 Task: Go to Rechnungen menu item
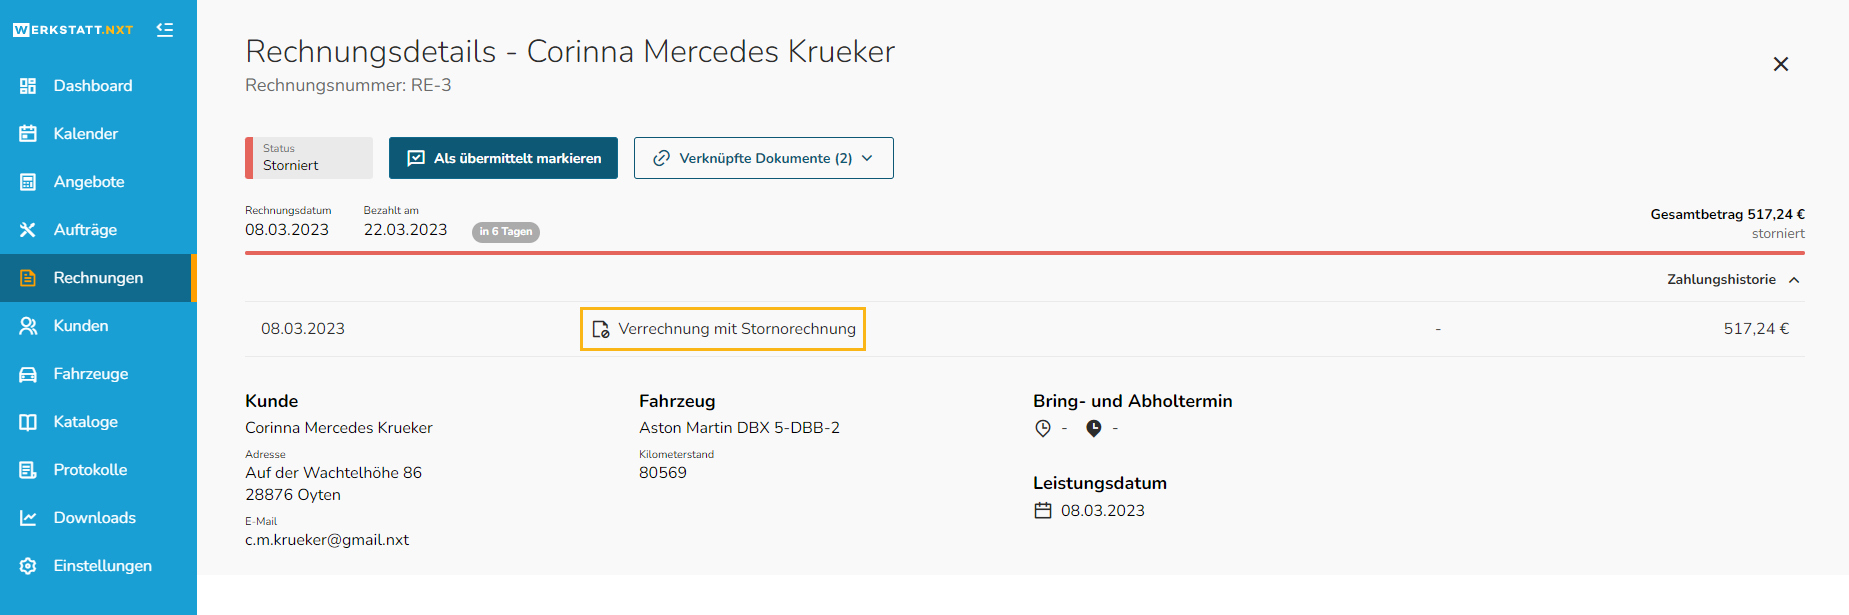point(98,278)
